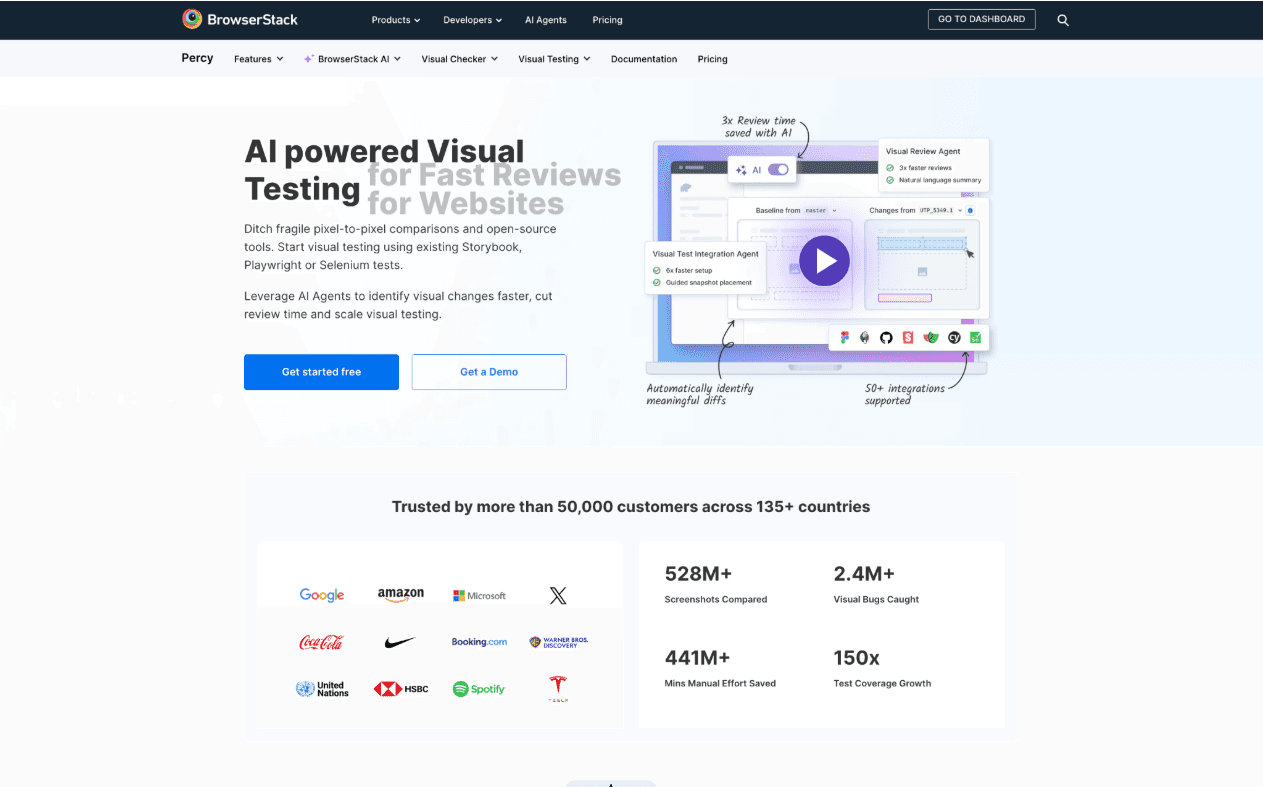The width and height of the screenshot is (1263, 787).
Task: Click the United Nations logo
Action: click(322, 689)
